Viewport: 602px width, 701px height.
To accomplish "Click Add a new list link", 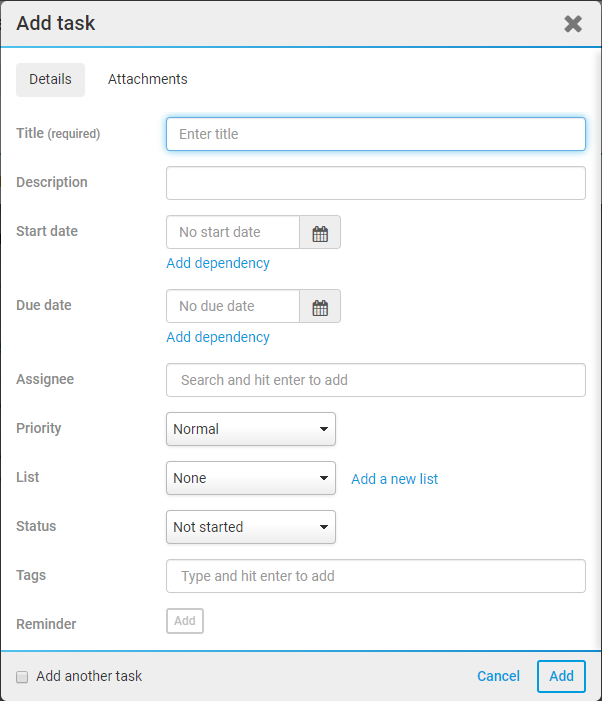I will 394,479.
